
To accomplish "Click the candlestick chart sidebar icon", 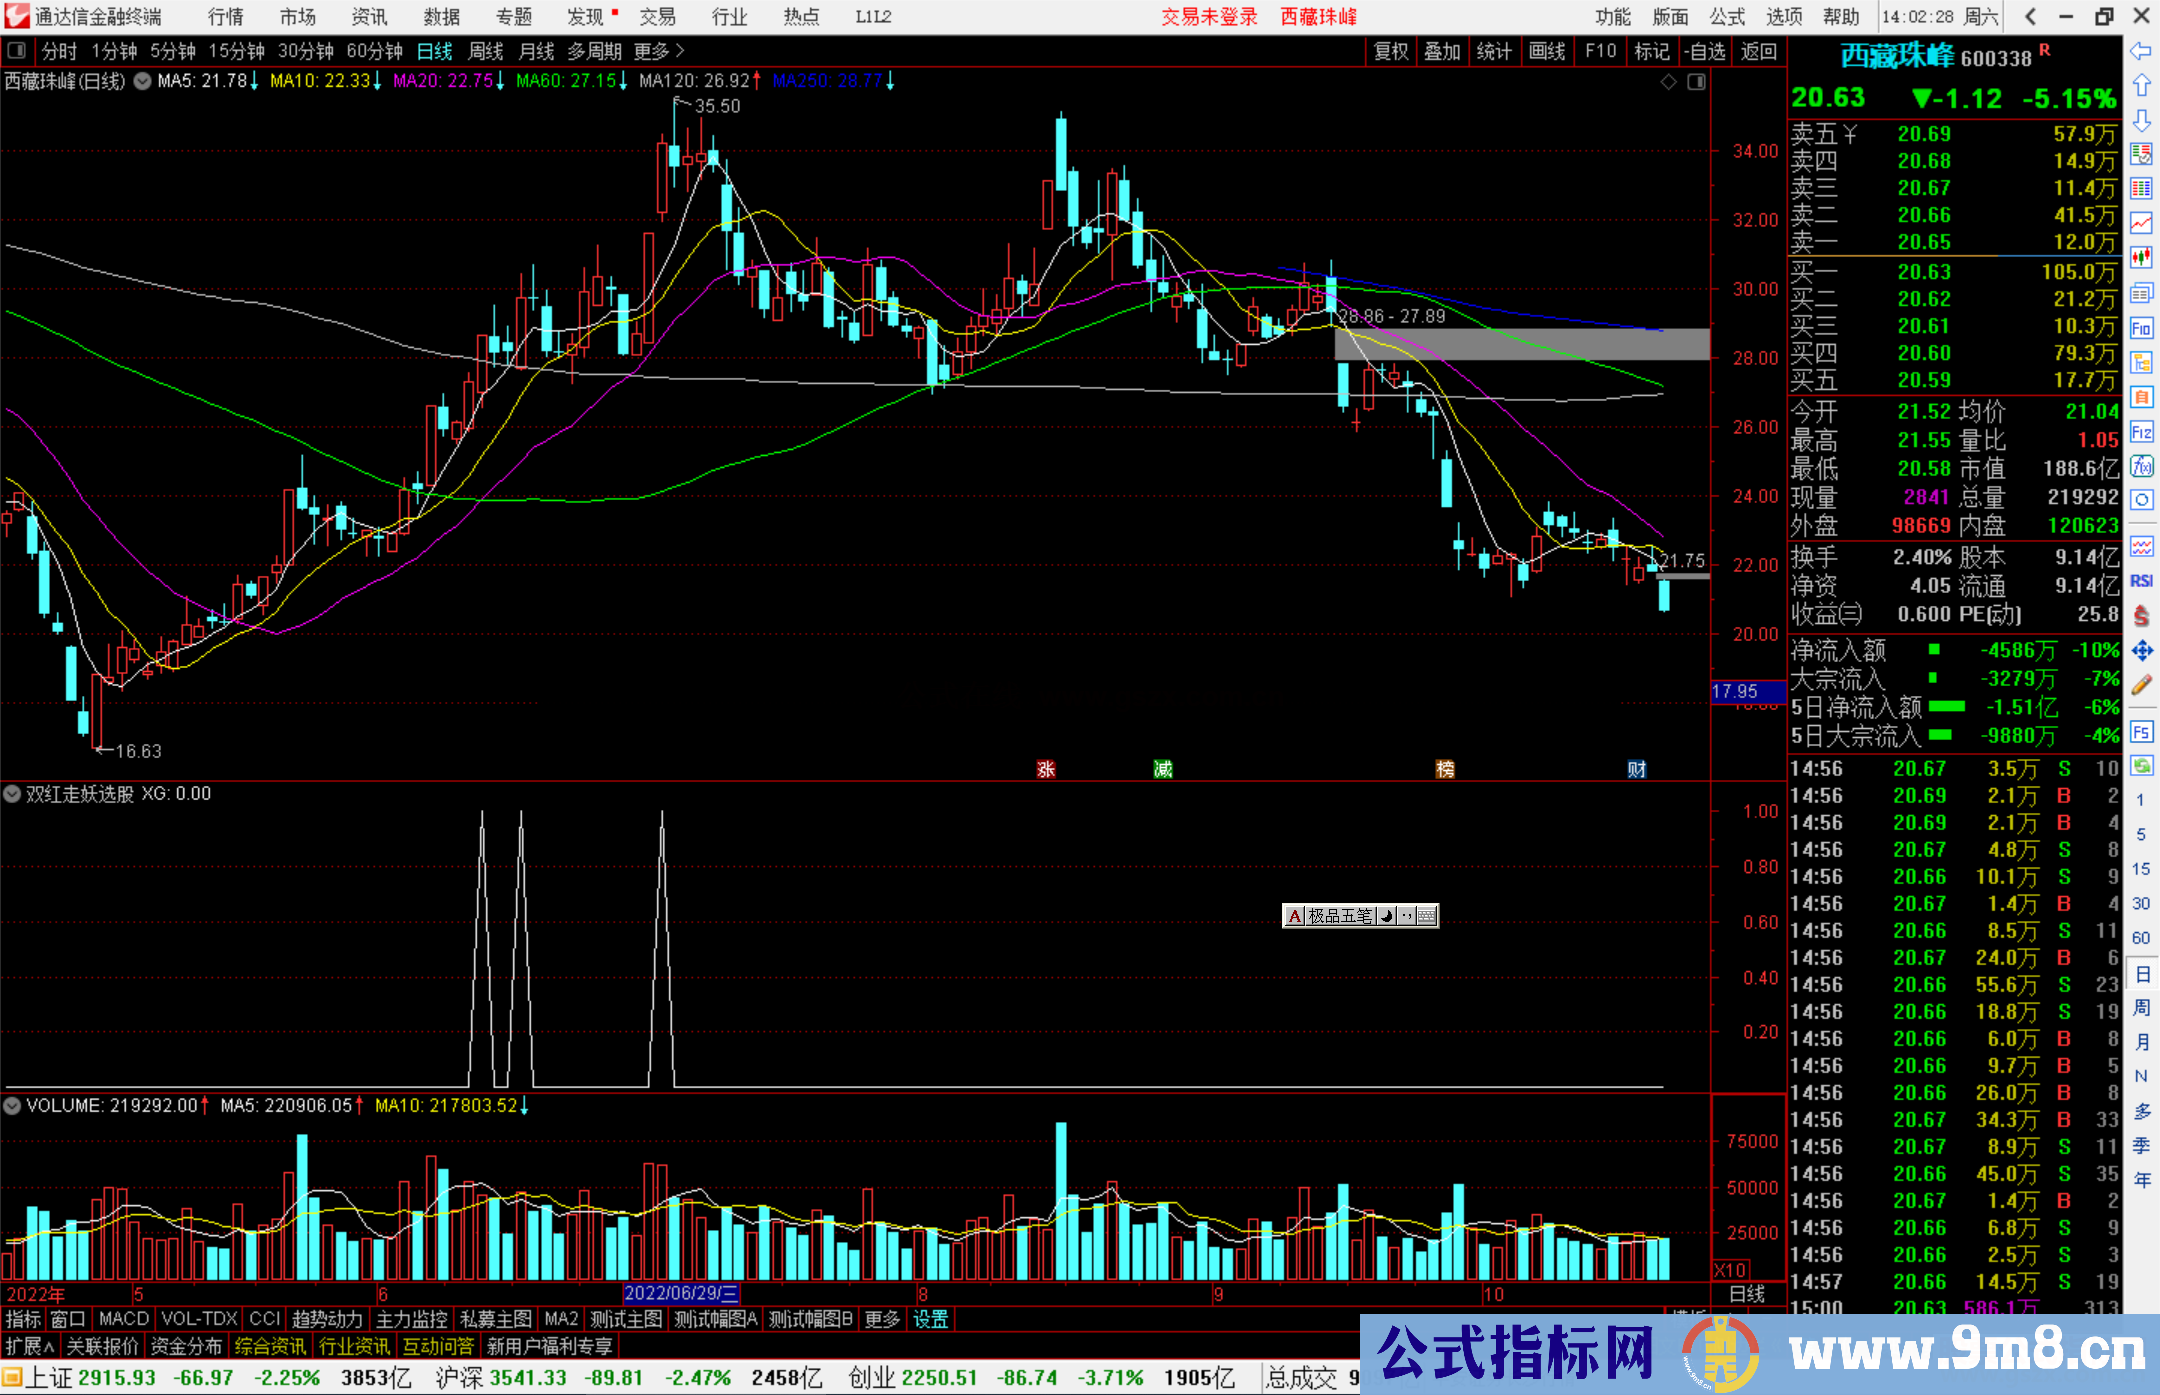I will point(2141,257).
